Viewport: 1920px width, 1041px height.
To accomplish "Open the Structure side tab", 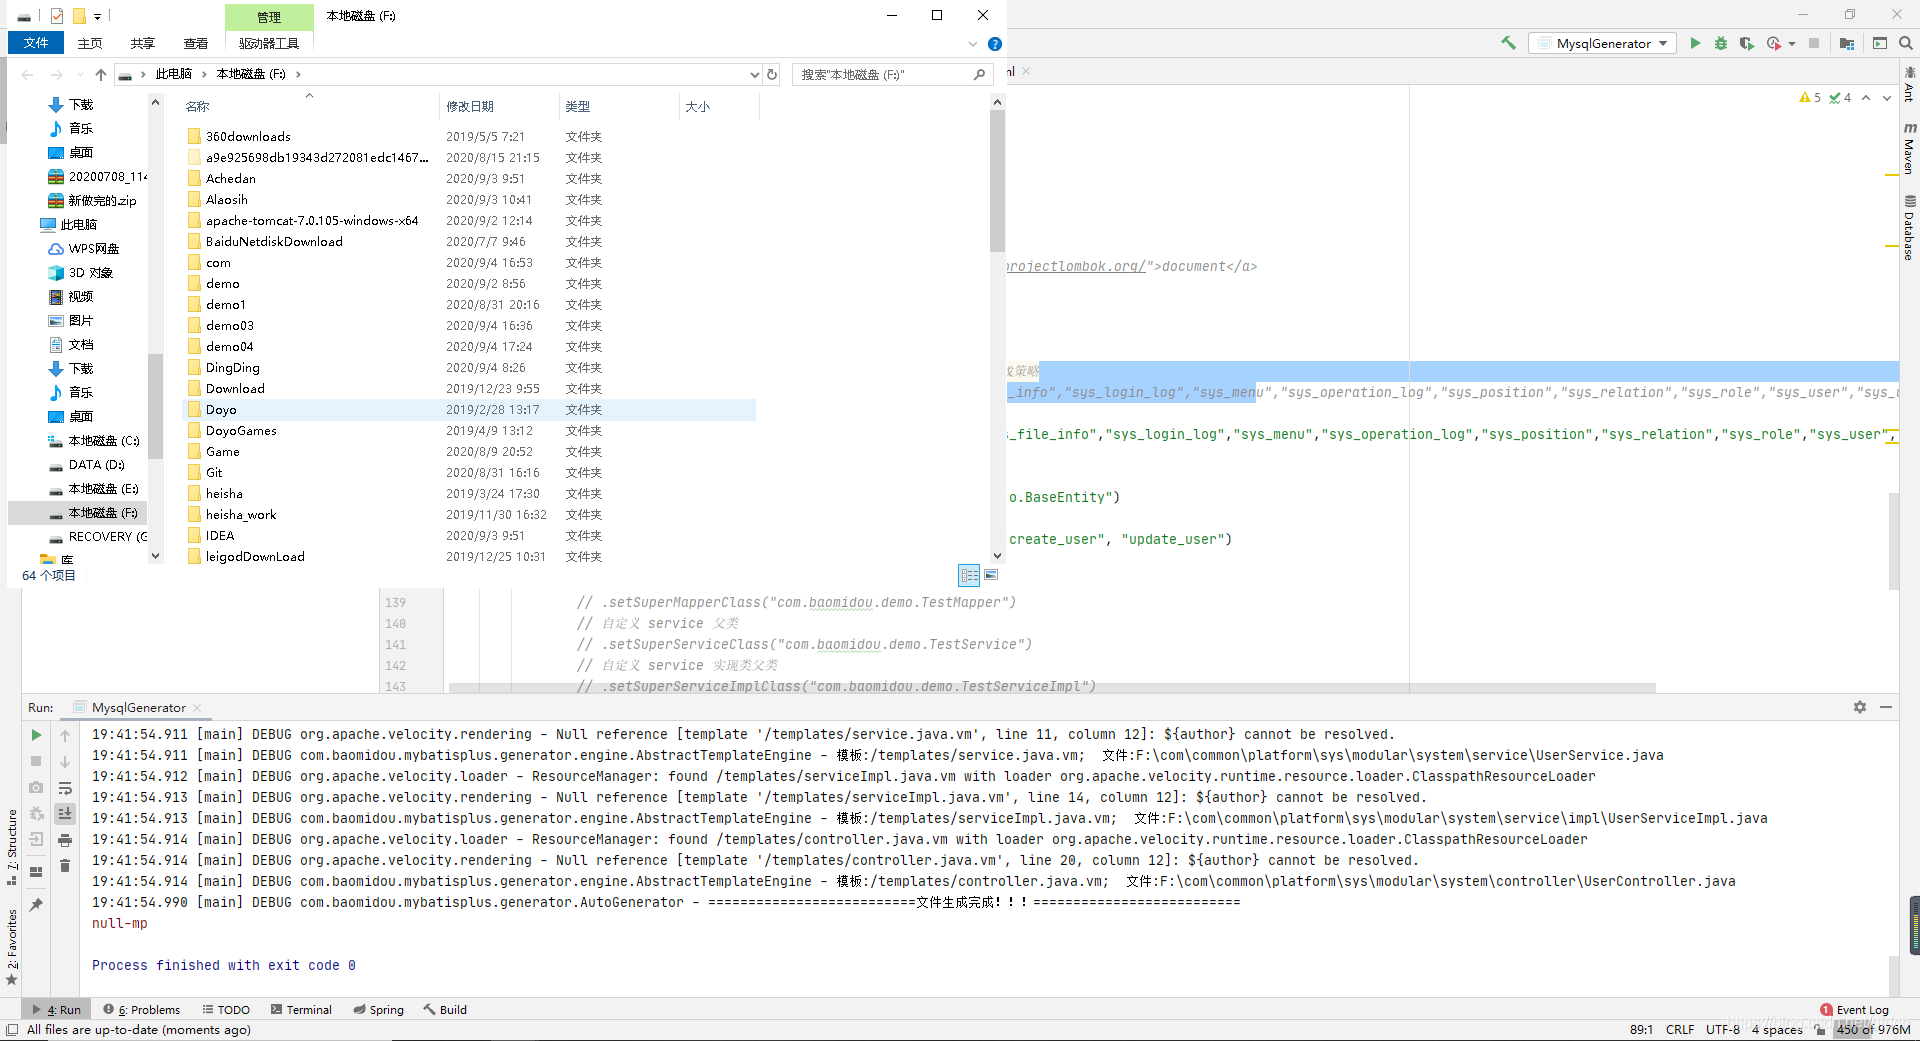I will tap(12, 847).
